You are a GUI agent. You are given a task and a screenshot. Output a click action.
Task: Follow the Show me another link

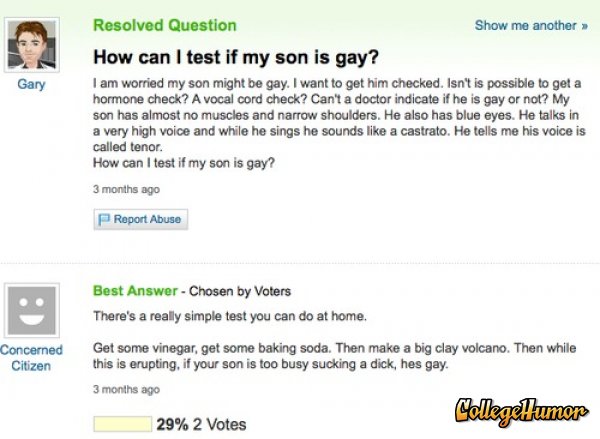tap(525, 25)
